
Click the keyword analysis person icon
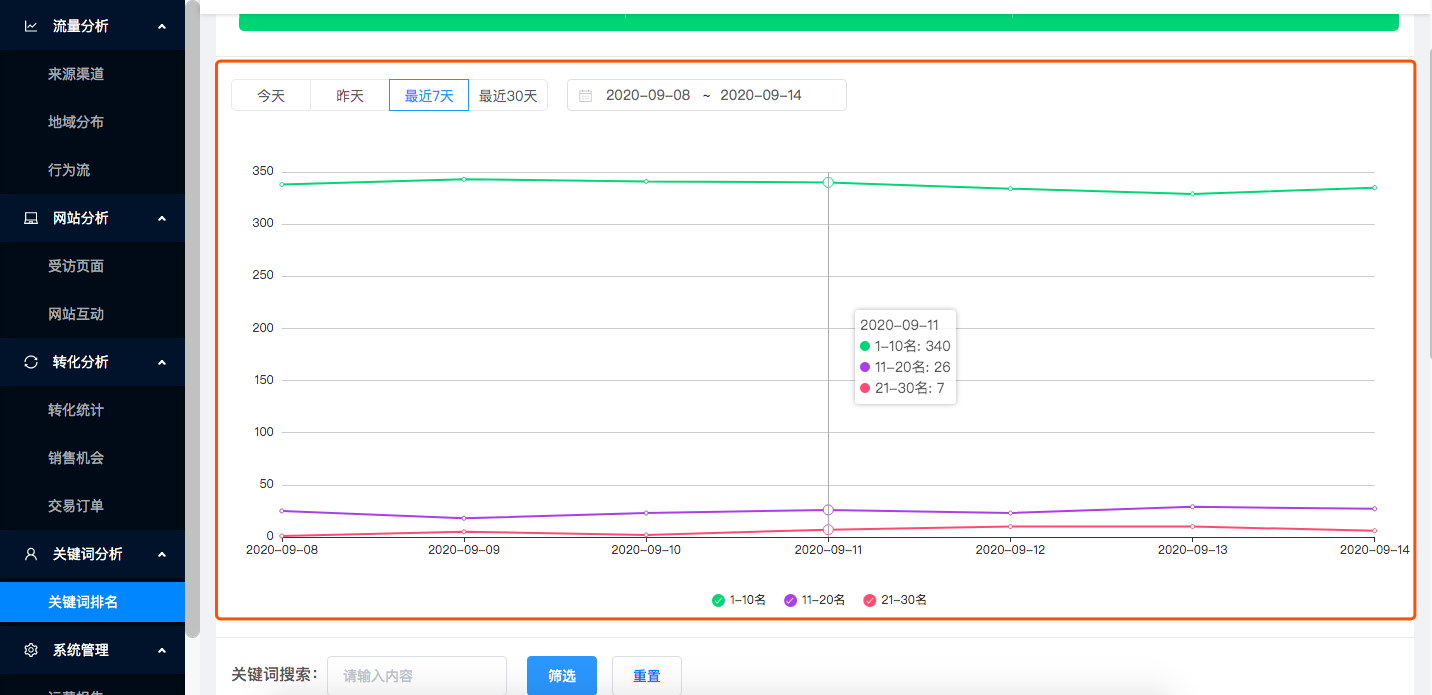pyautogui.click(x=31, y=554)
